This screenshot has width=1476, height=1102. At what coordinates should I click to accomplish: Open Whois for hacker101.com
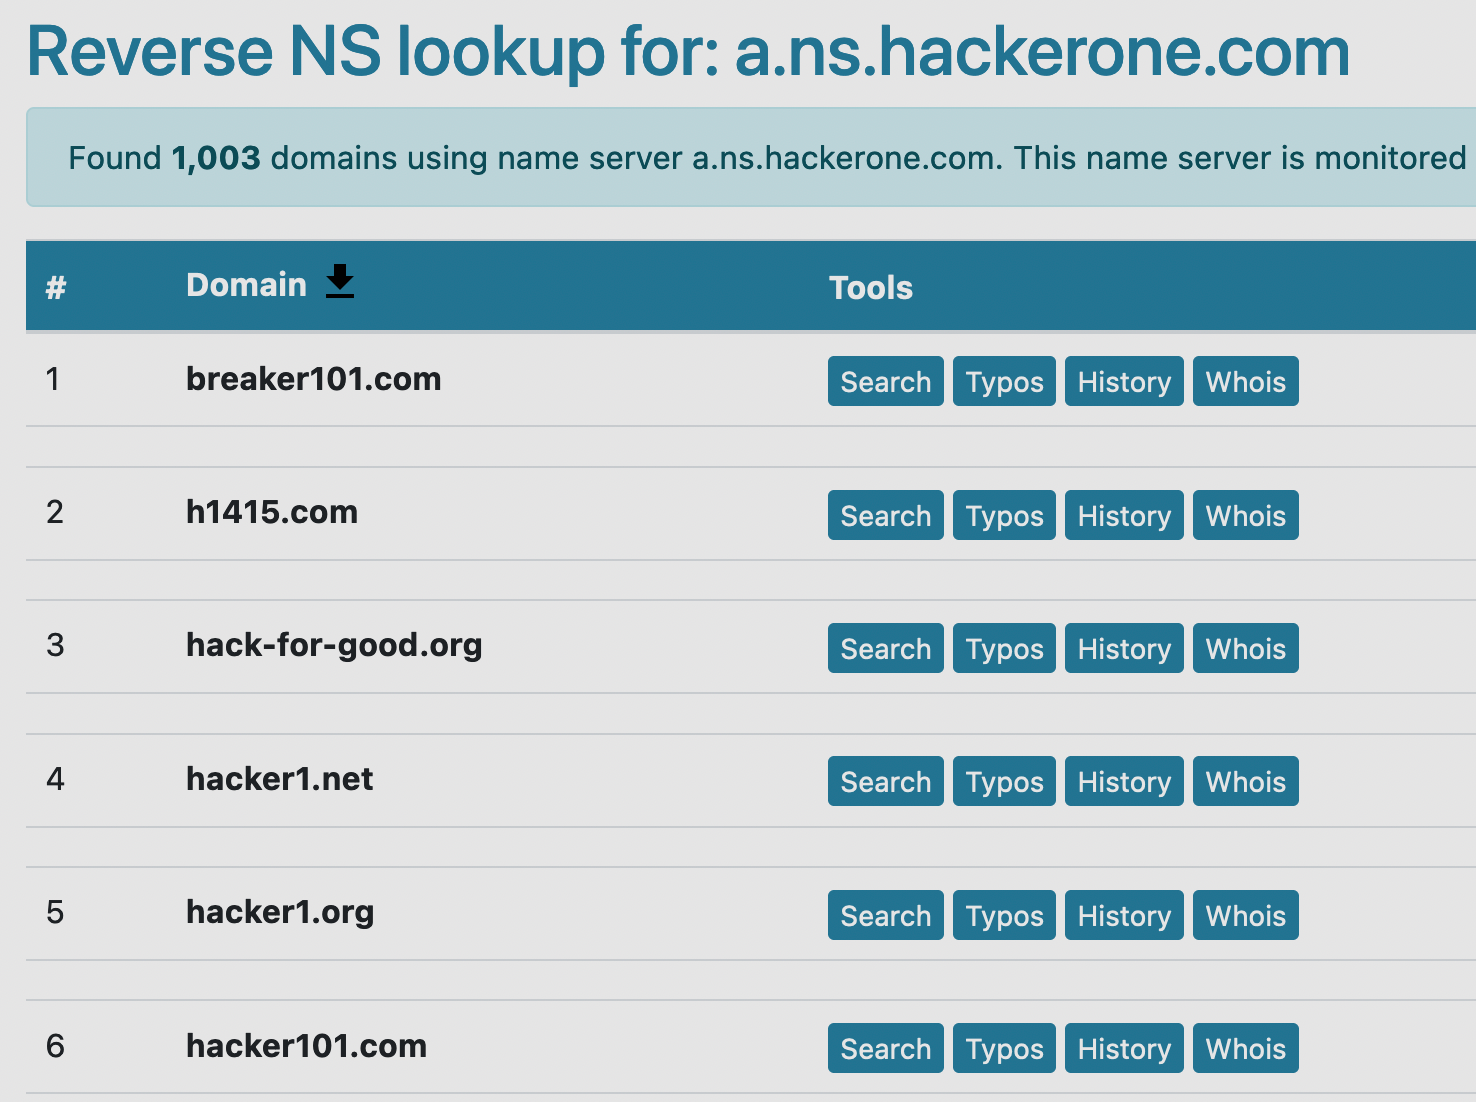tap(1245, 1048)
